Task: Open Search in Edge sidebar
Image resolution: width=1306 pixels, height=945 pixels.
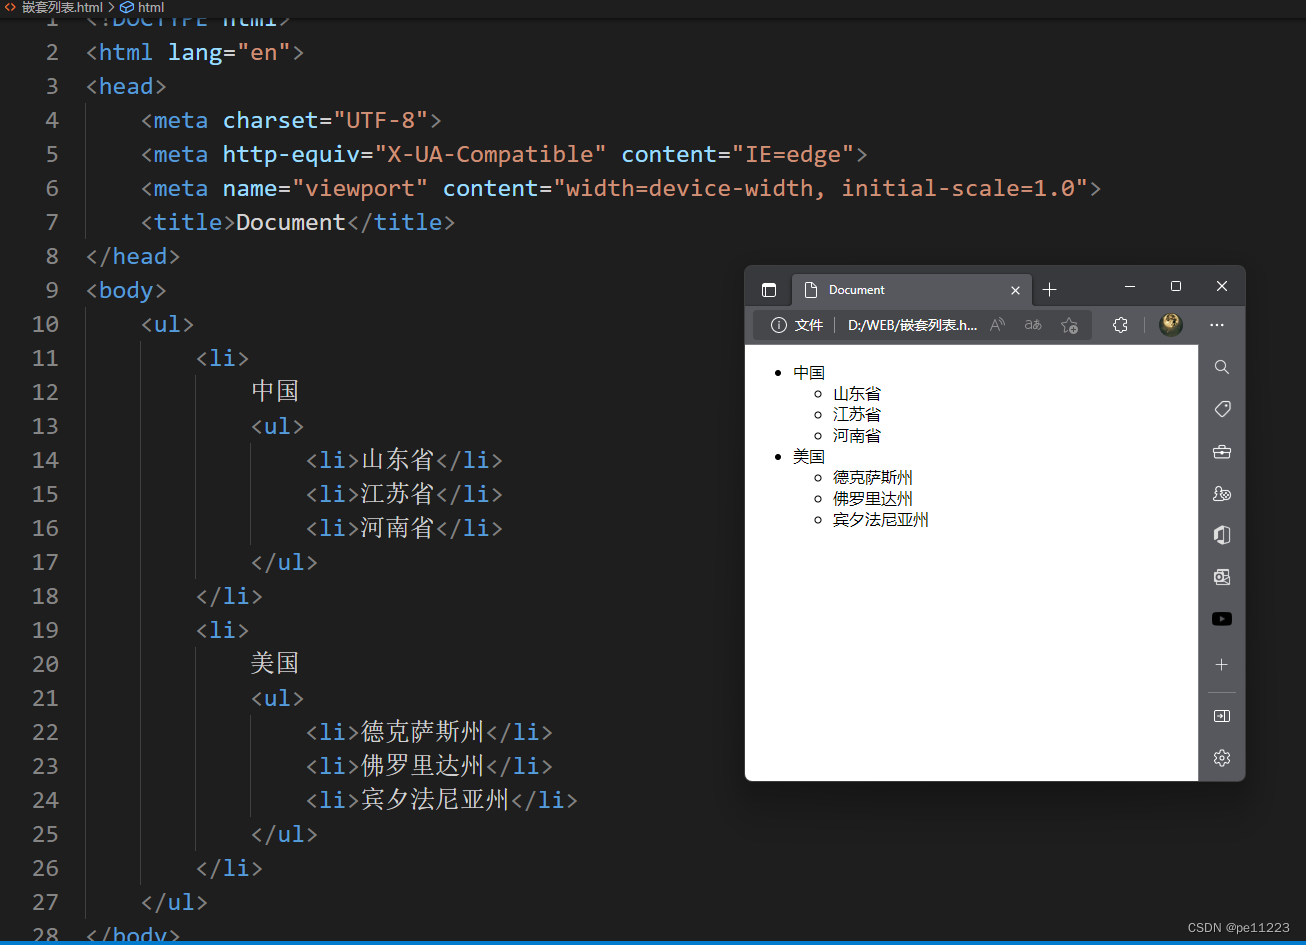Action: tap(1222, 367)
